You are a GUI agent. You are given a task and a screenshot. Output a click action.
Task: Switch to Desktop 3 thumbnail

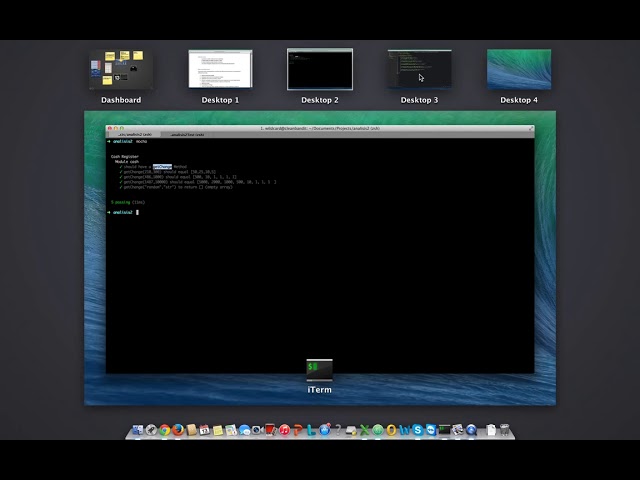pyautogui.click(x=420, y=69)
